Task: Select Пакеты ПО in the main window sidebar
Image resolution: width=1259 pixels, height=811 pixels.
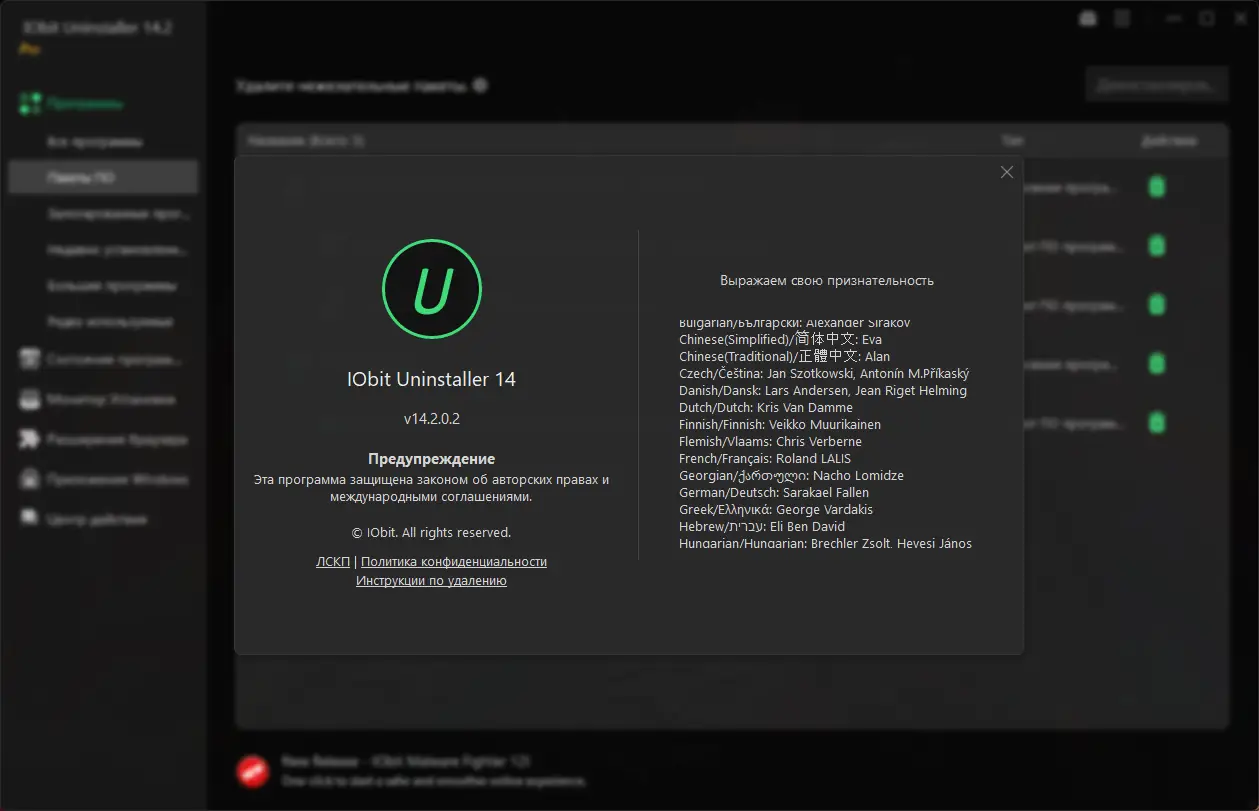Action: pyautogui.click(x=103, y=177)
